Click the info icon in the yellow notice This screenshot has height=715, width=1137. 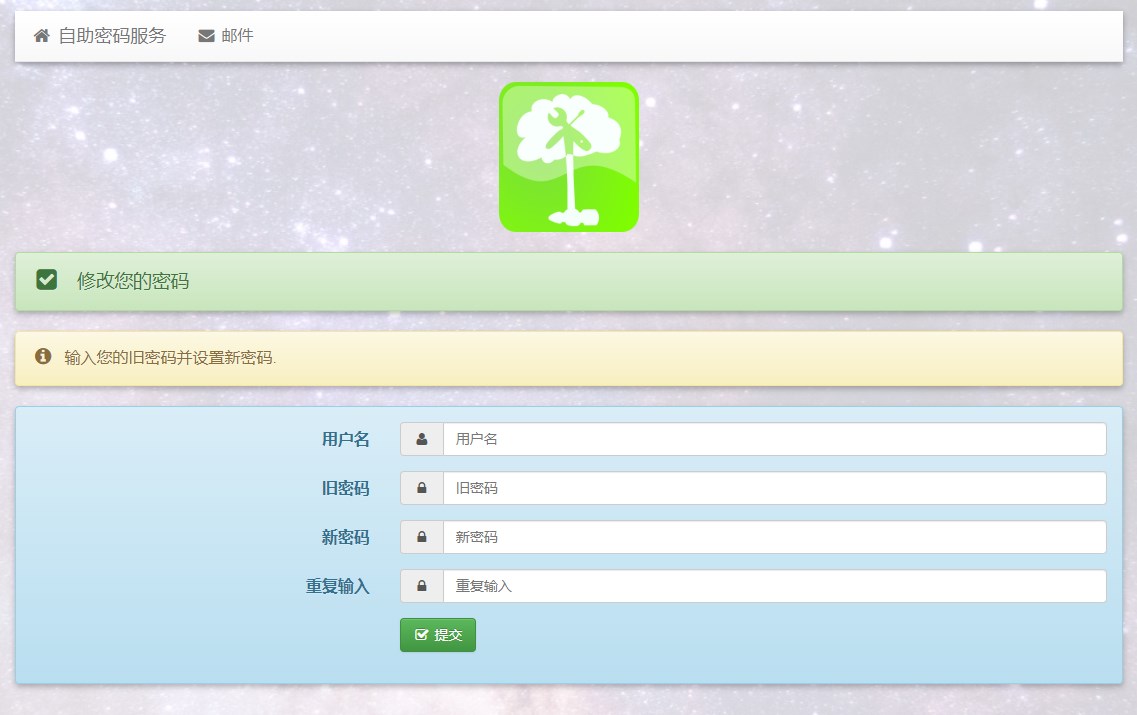coord(43,357)
